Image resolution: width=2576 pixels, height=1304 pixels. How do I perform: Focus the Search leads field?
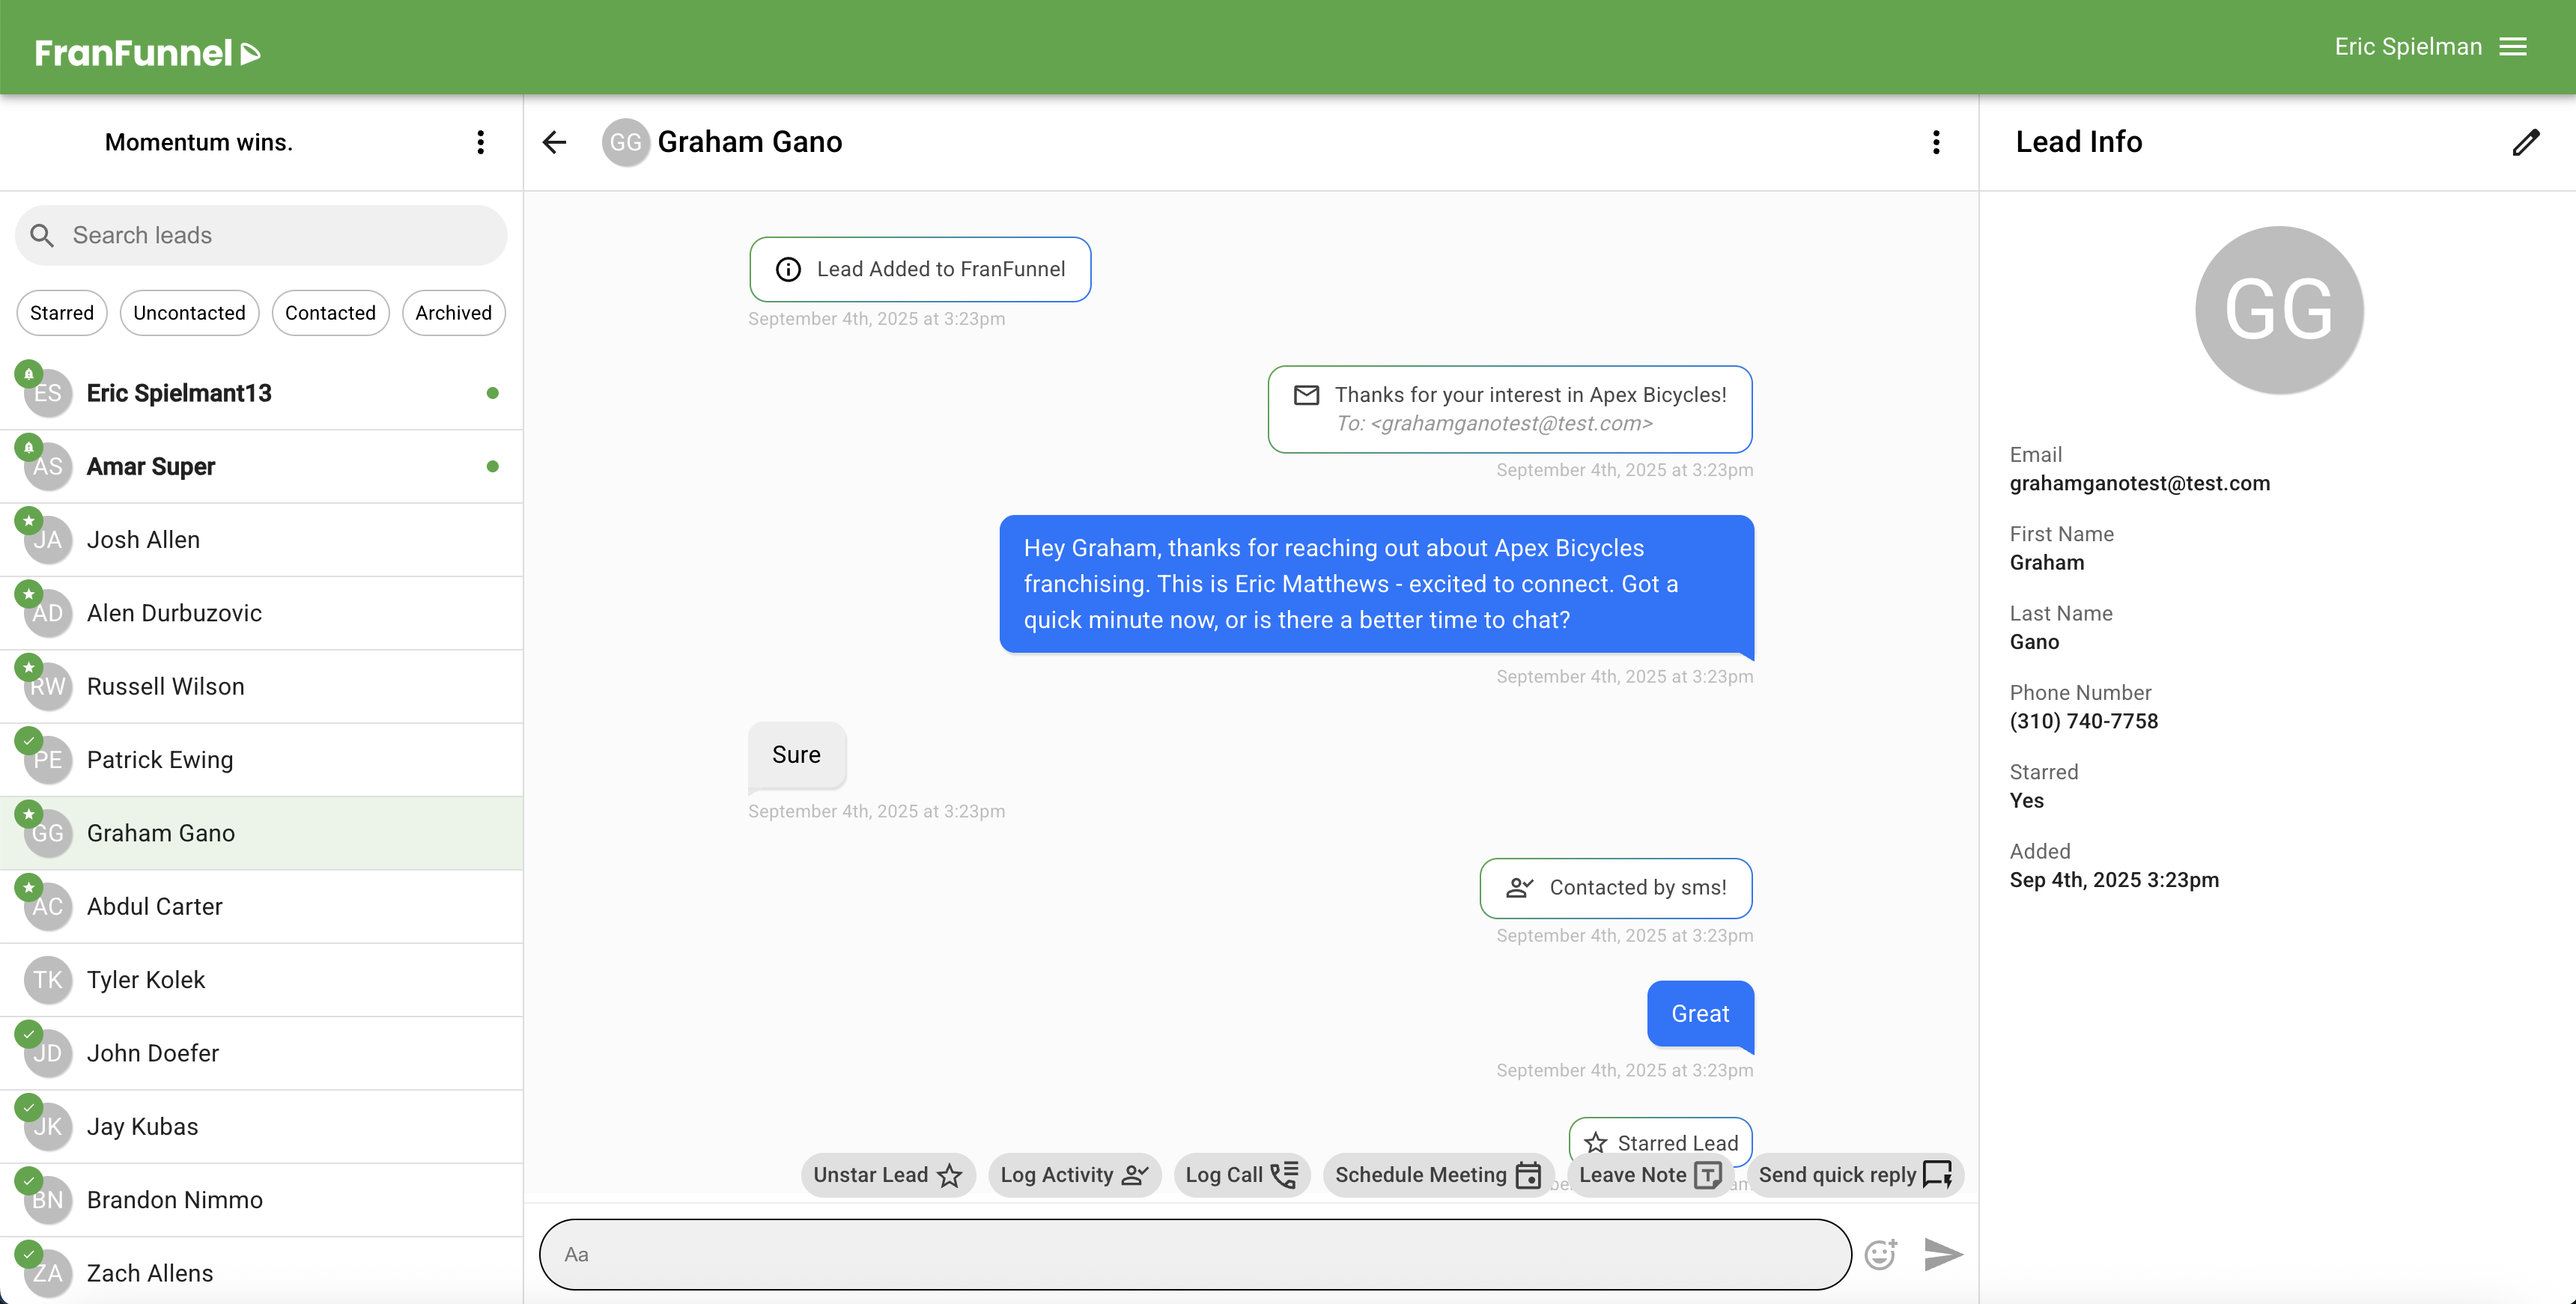(x=261, y=235)
